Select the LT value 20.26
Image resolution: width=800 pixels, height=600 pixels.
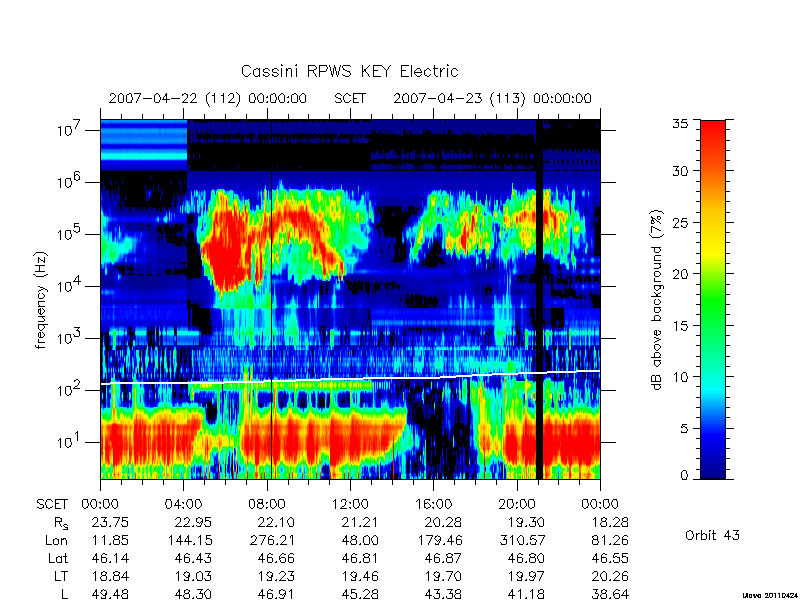pyautogui.click(x=609, y=576)
